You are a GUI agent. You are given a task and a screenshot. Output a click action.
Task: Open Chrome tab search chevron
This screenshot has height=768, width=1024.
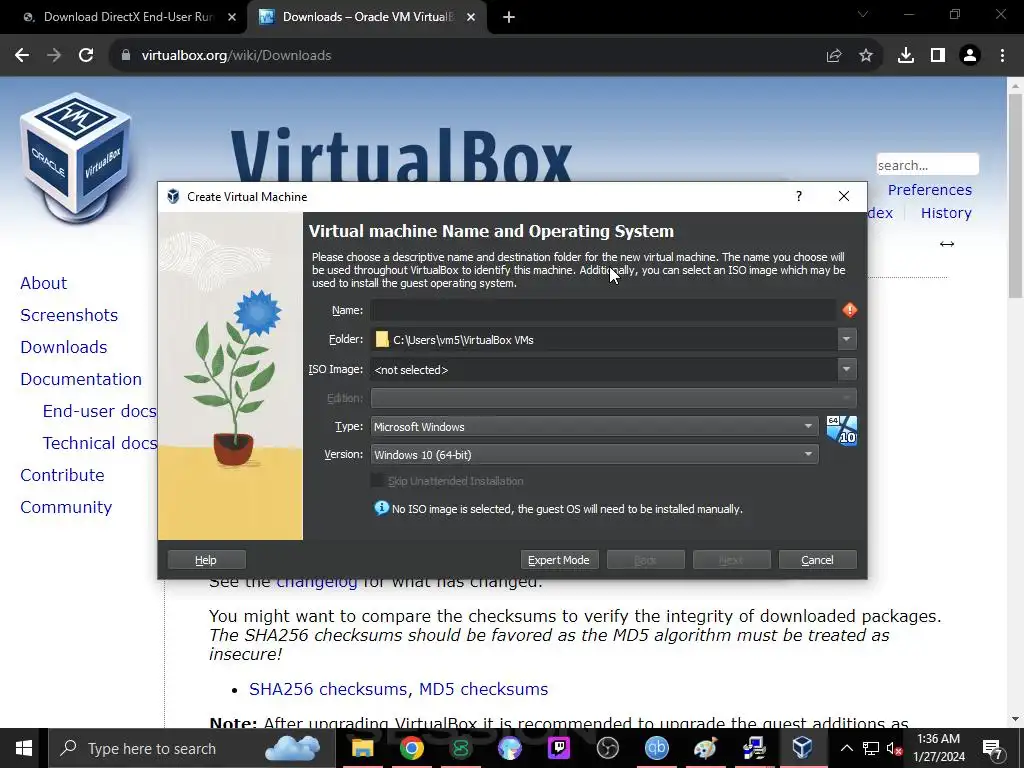pos(863,14)
